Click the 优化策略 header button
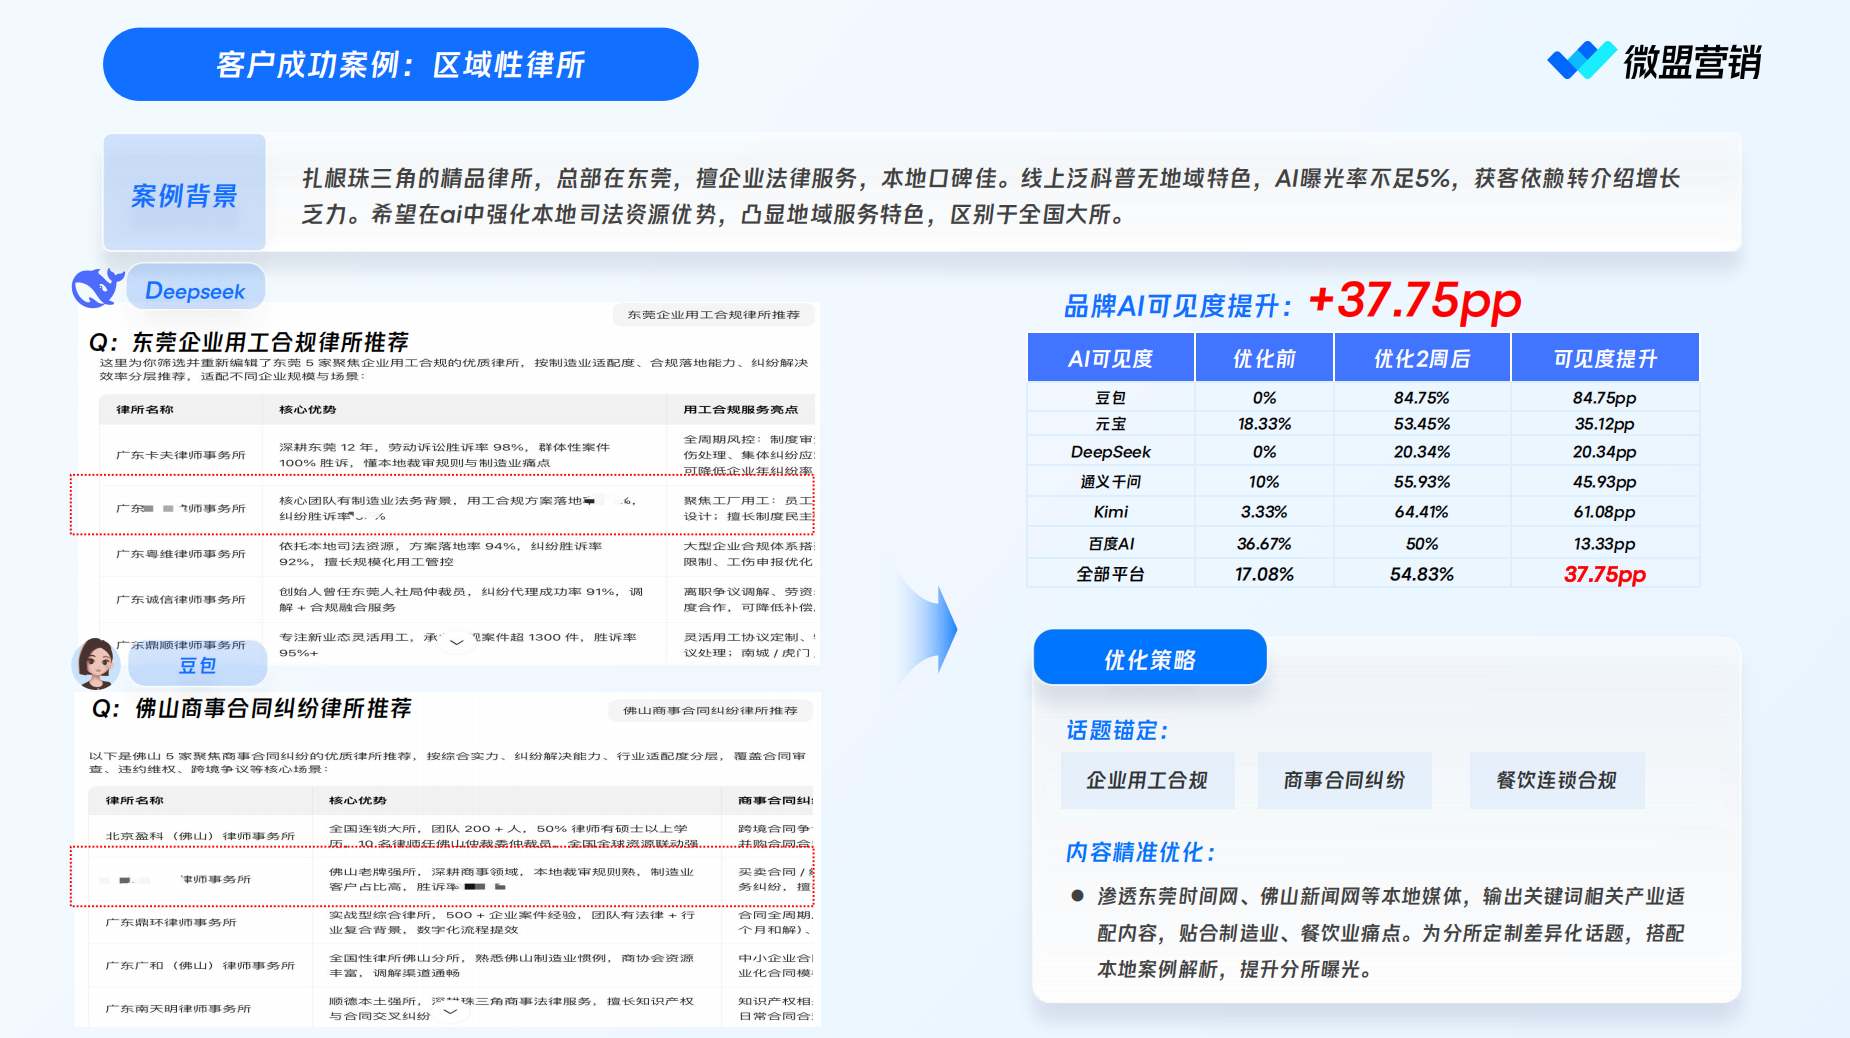 [x=1150, y=658]
